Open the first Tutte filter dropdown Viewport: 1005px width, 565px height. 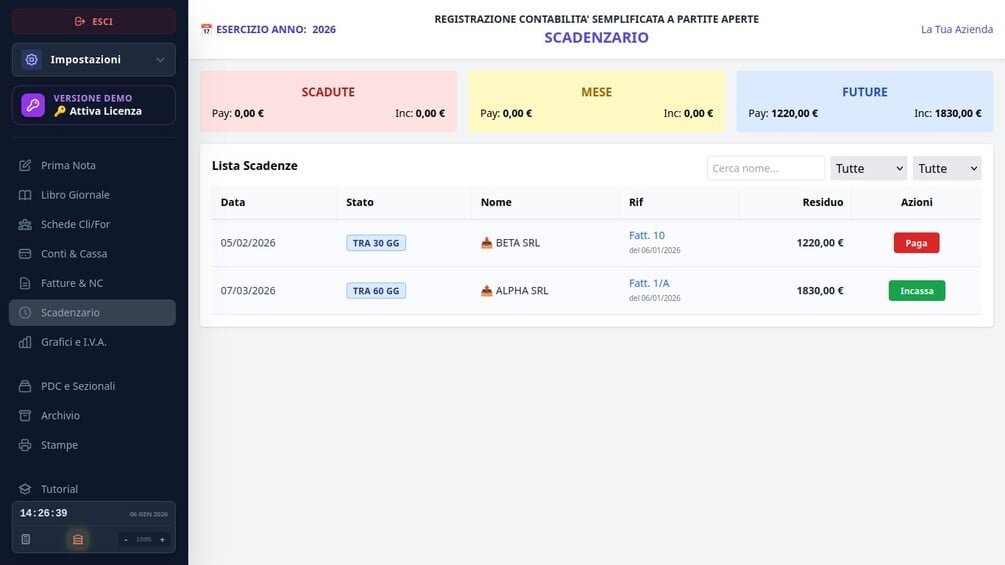[x=868, y=168]
